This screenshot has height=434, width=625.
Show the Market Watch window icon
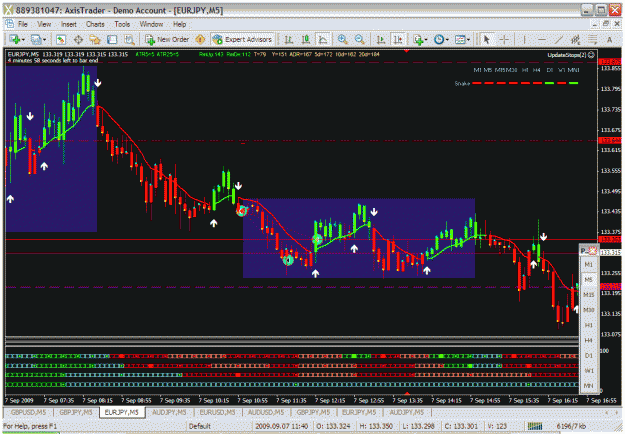click(61, 39)
